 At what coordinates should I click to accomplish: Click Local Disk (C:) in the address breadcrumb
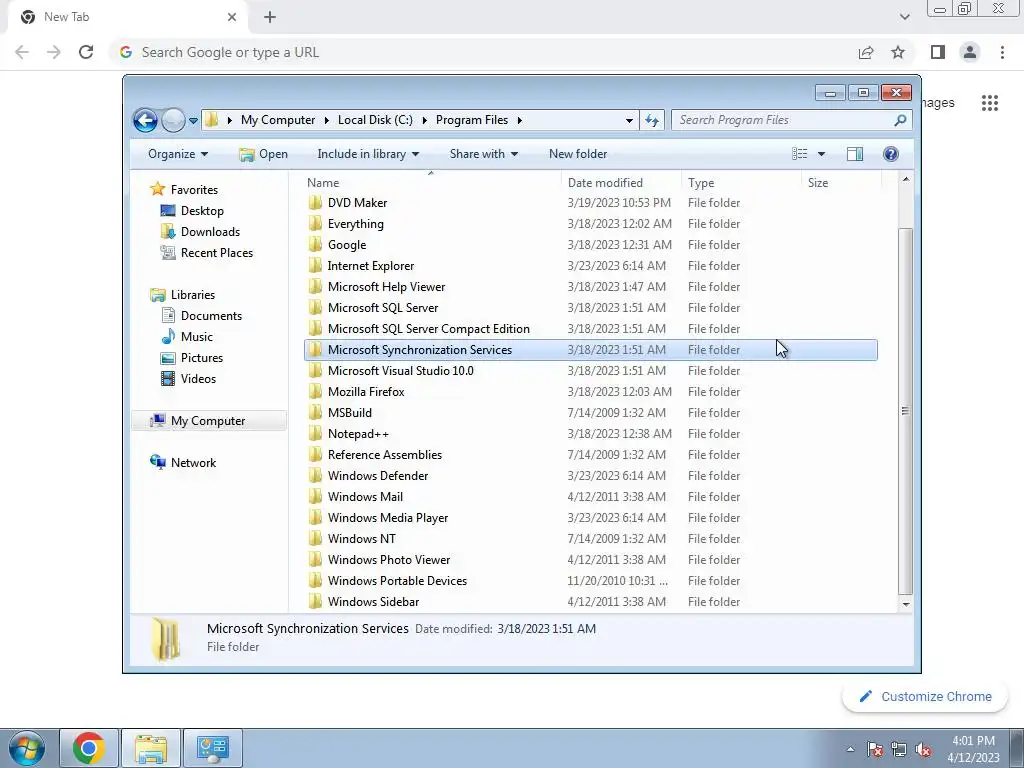click(x=375, y=120)
